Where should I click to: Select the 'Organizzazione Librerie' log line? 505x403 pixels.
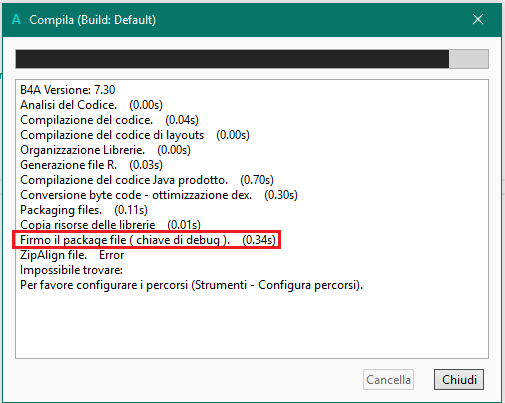[105, 150]
